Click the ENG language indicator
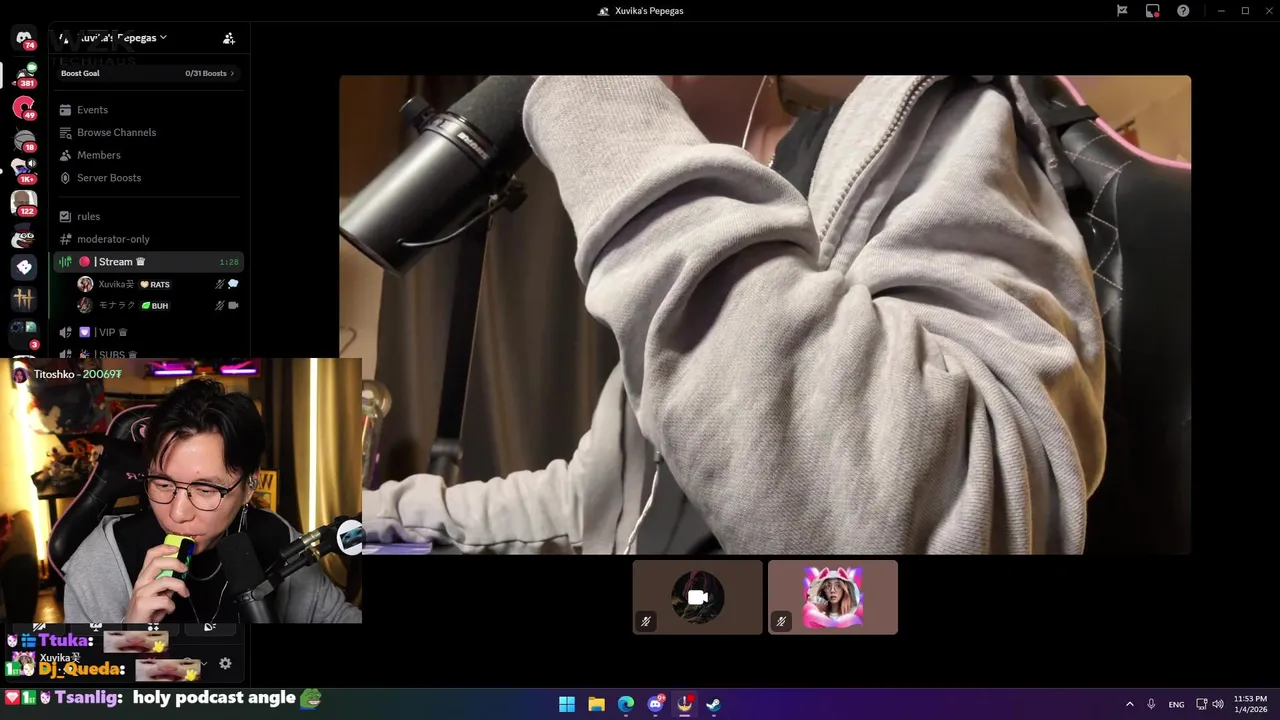This screenshot has height=720, width=1280. tap(1177, 704)
